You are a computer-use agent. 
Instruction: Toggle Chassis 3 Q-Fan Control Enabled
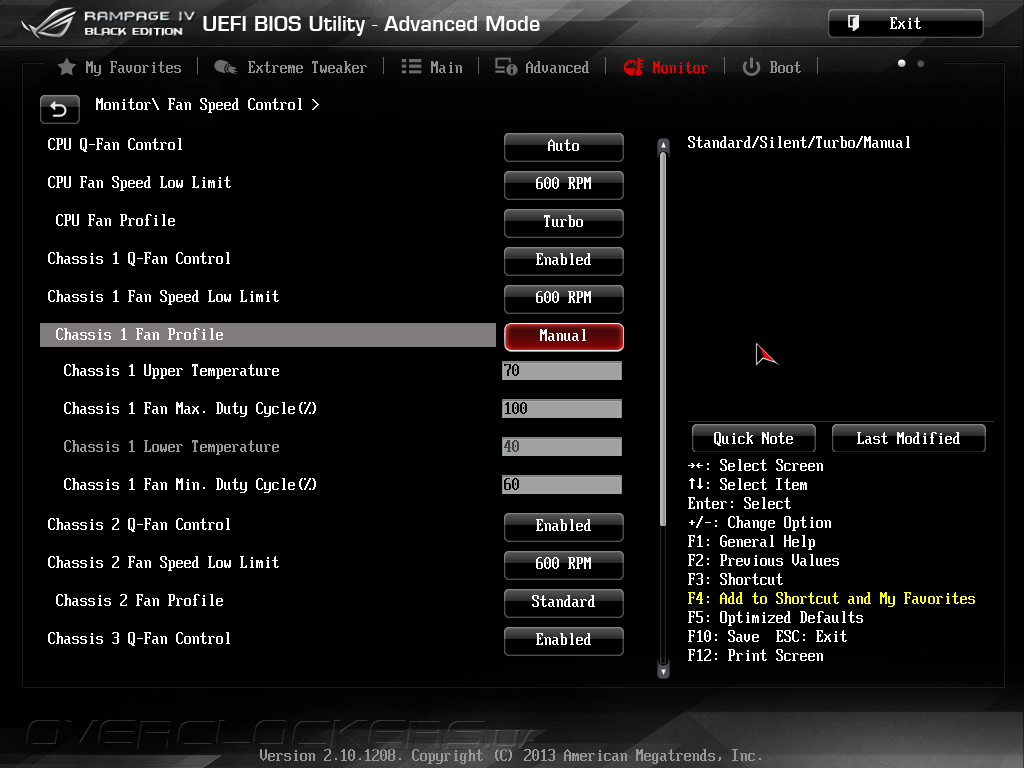[564, 639]
